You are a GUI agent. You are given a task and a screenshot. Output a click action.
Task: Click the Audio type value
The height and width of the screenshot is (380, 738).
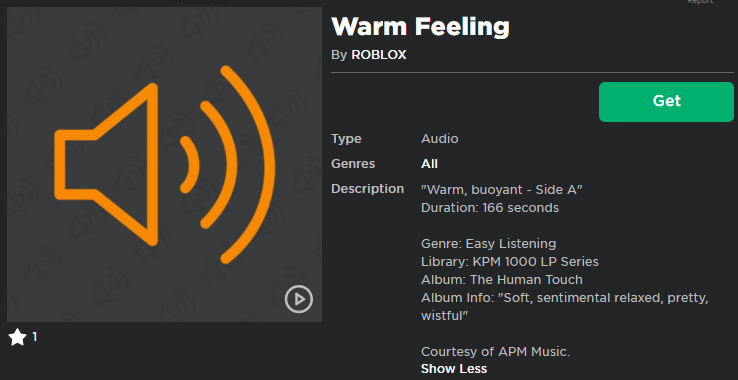[440, 139]
